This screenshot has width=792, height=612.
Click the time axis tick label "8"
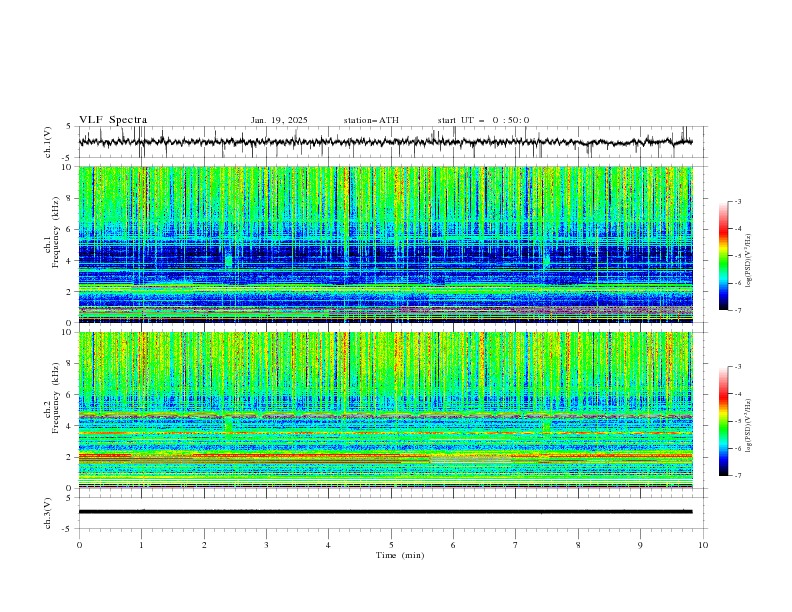point(578,545)
